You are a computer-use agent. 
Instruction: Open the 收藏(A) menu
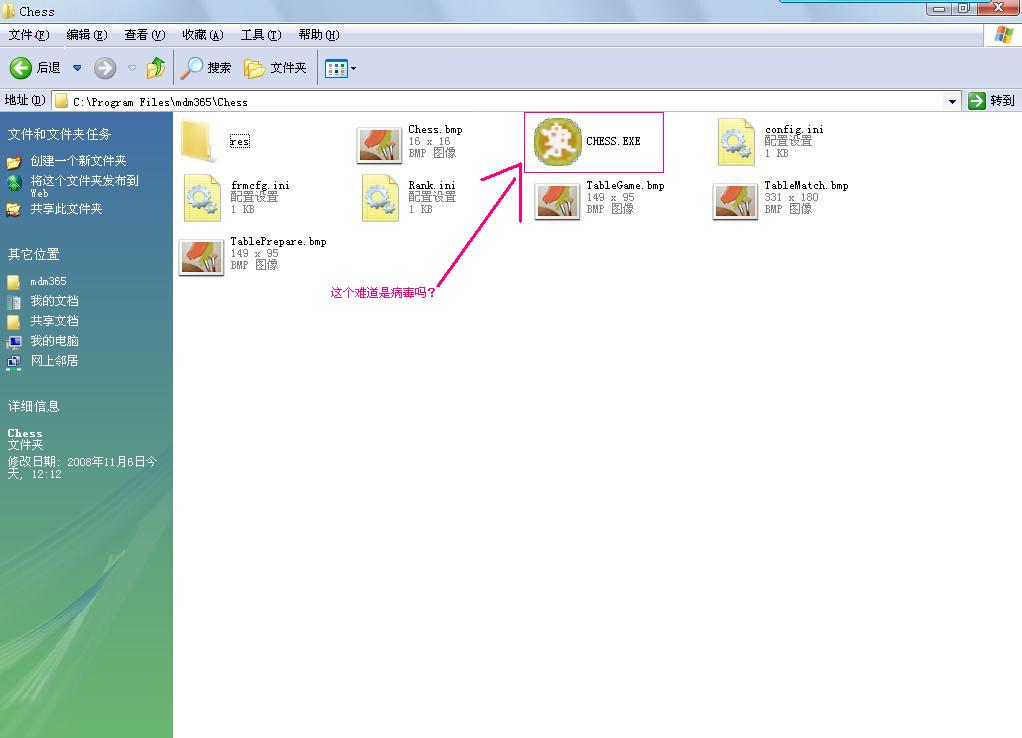pos(203,35)
